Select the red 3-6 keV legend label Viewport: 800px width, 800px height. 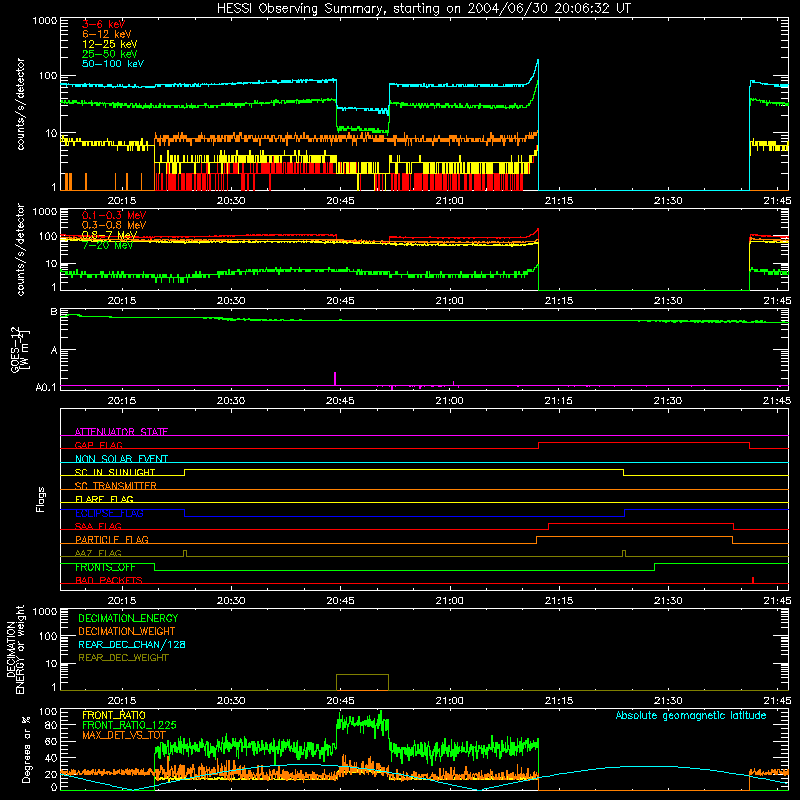click(x=104, y=24)
